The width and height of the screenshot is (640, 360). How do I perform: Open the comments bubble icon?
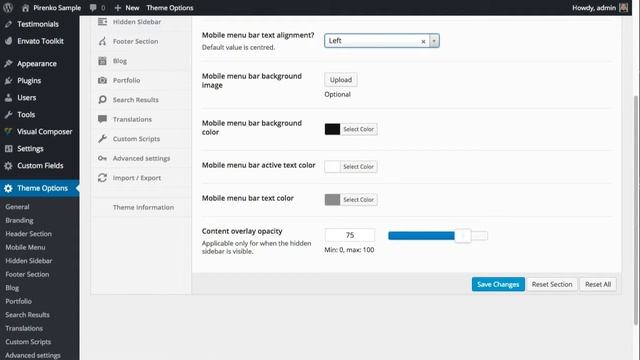click(x=93, y=8)
